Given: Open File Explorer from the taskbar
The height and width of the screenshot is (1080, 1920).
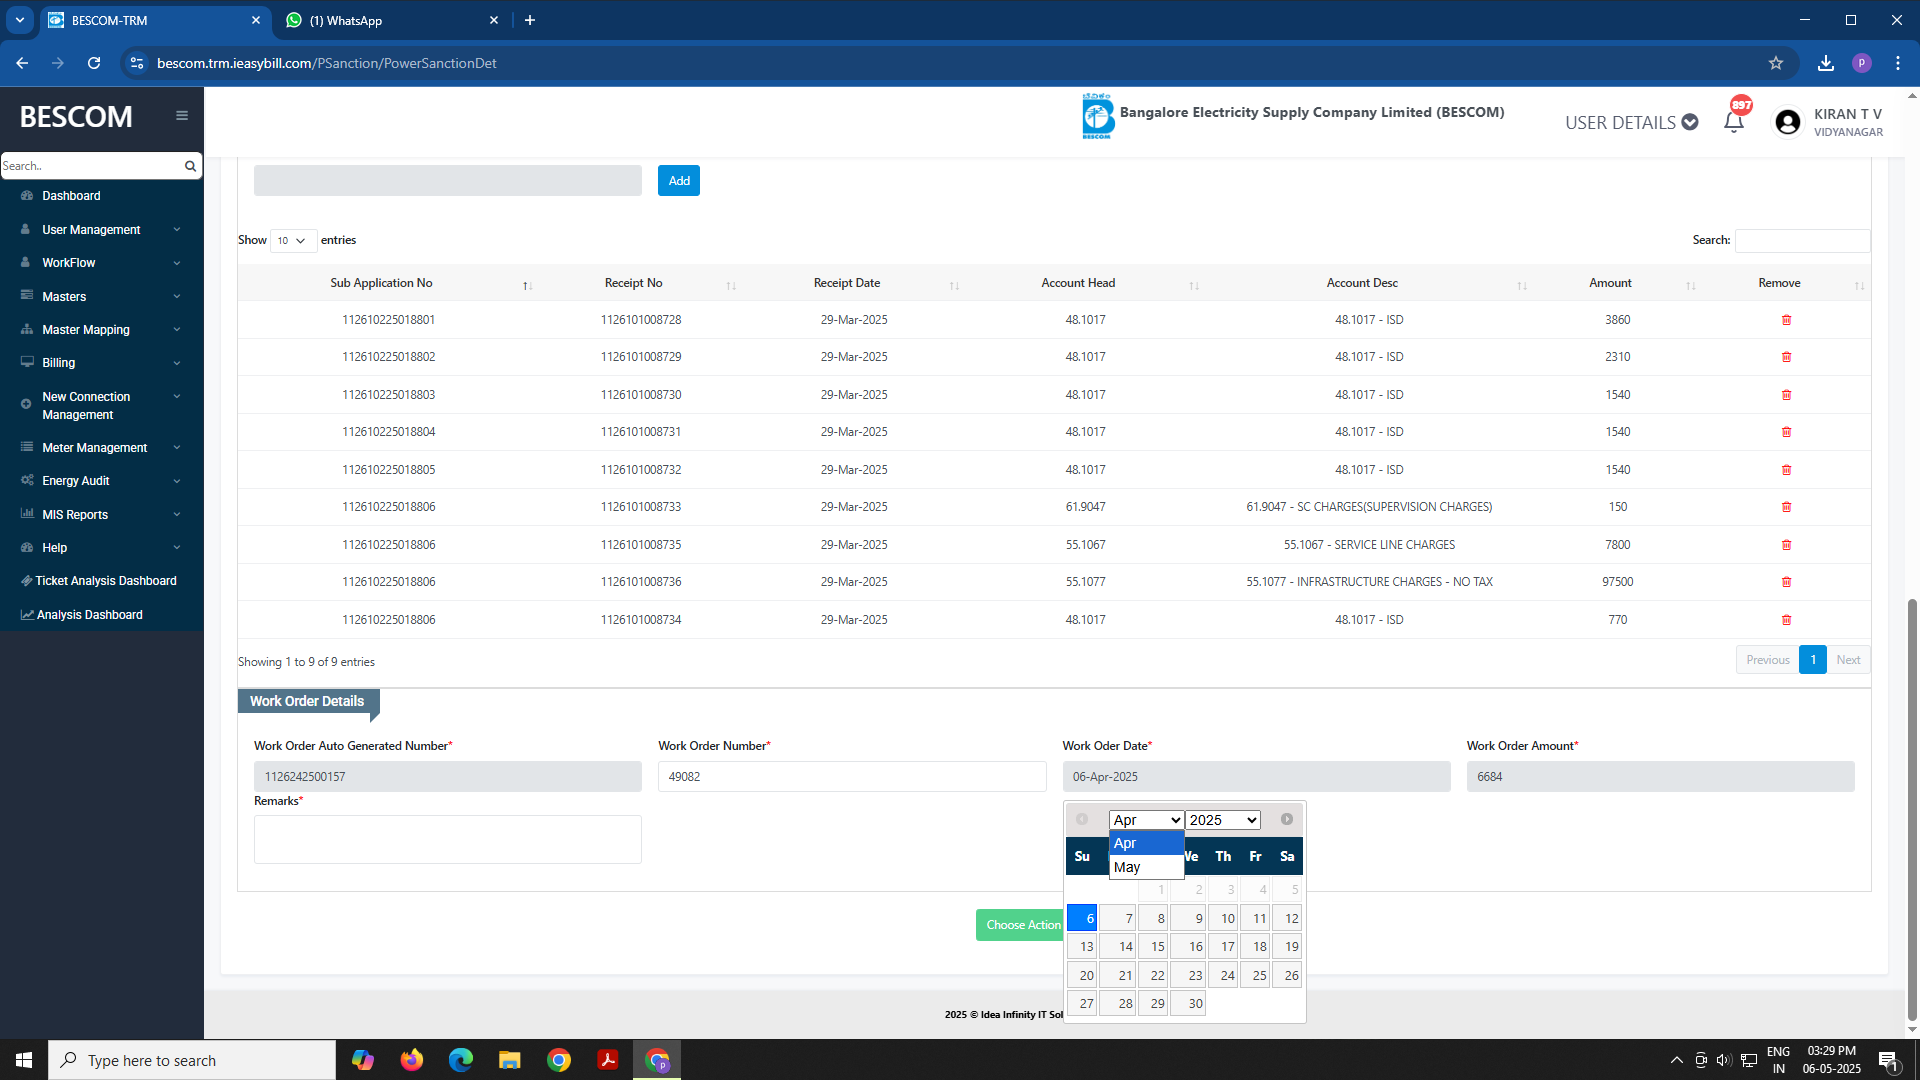Looking at the screenshot, I should [x=510, y=1060].
